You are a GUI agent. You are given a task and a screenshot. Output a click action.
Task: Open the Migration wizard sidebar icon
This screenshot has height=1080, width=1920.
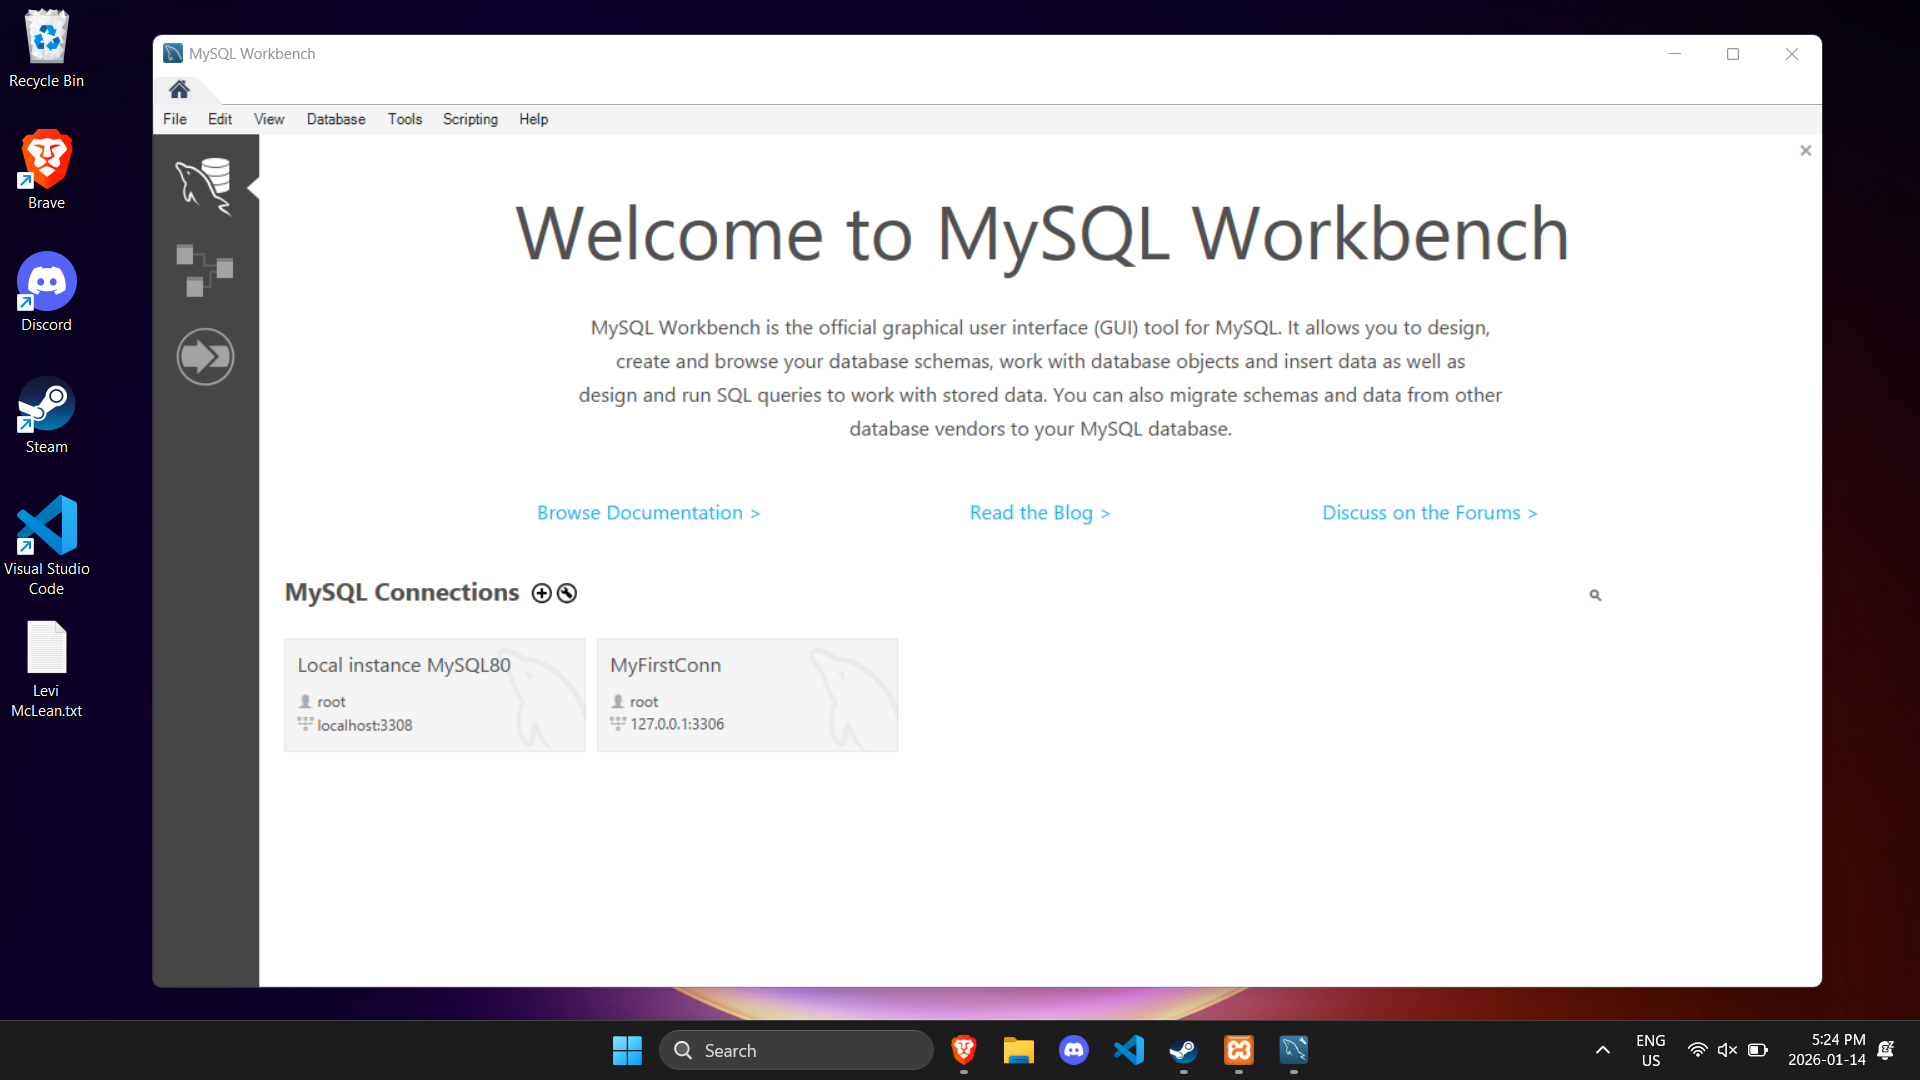(205, 357)
